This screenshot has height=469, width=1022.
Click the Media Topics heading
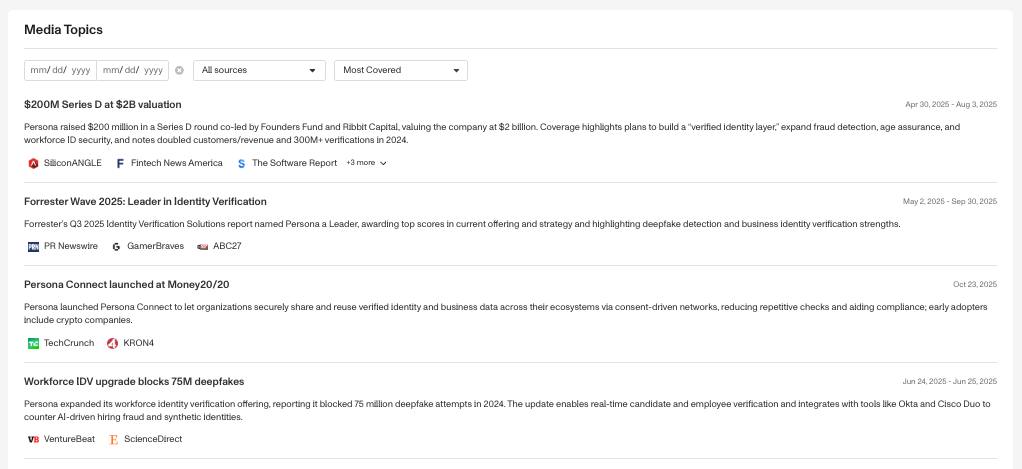coord(63,30)
